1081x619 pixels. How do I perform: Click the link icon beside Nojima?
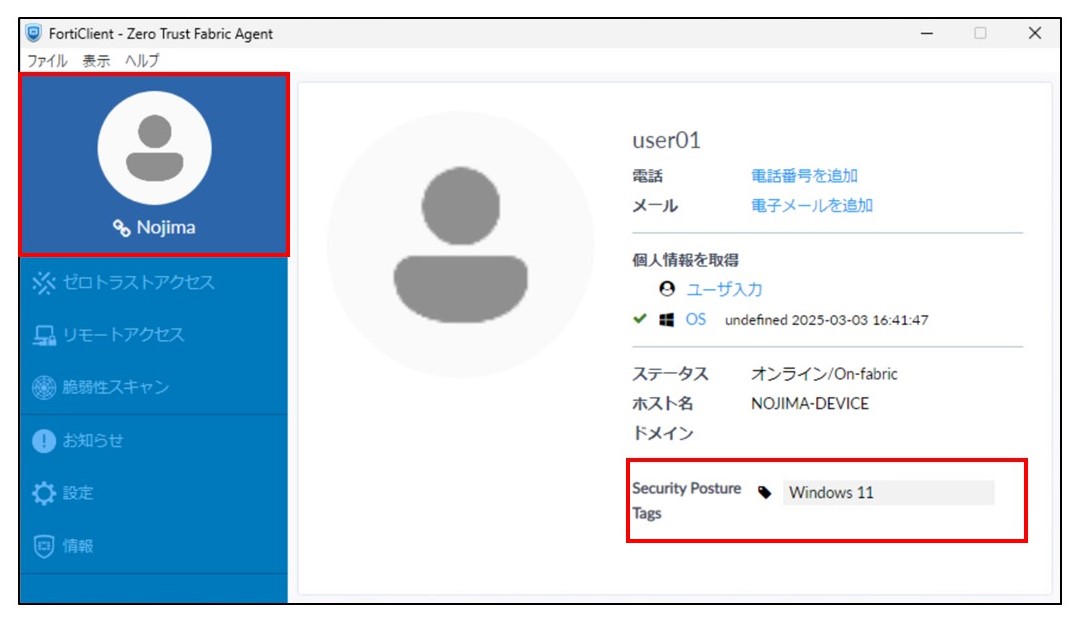tap(121, 228)
